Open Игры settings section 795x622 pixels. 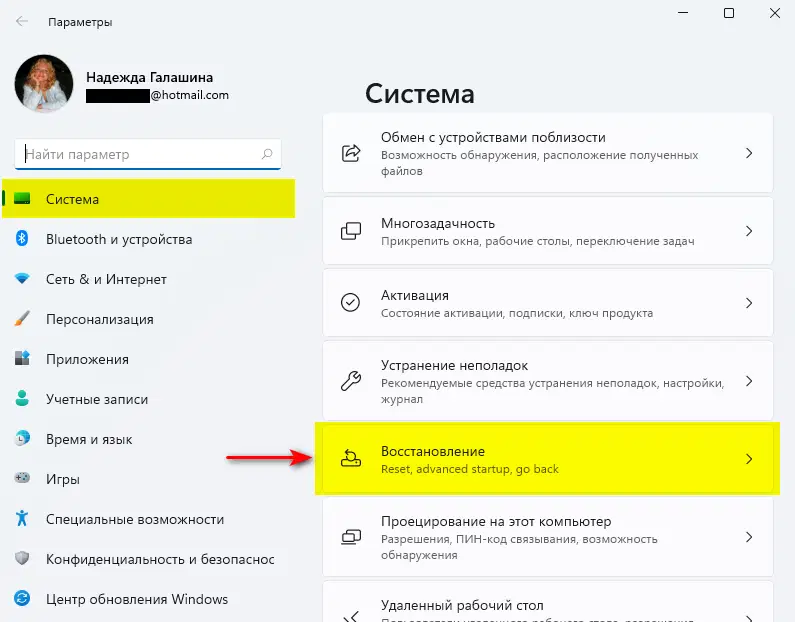[62, 479]
